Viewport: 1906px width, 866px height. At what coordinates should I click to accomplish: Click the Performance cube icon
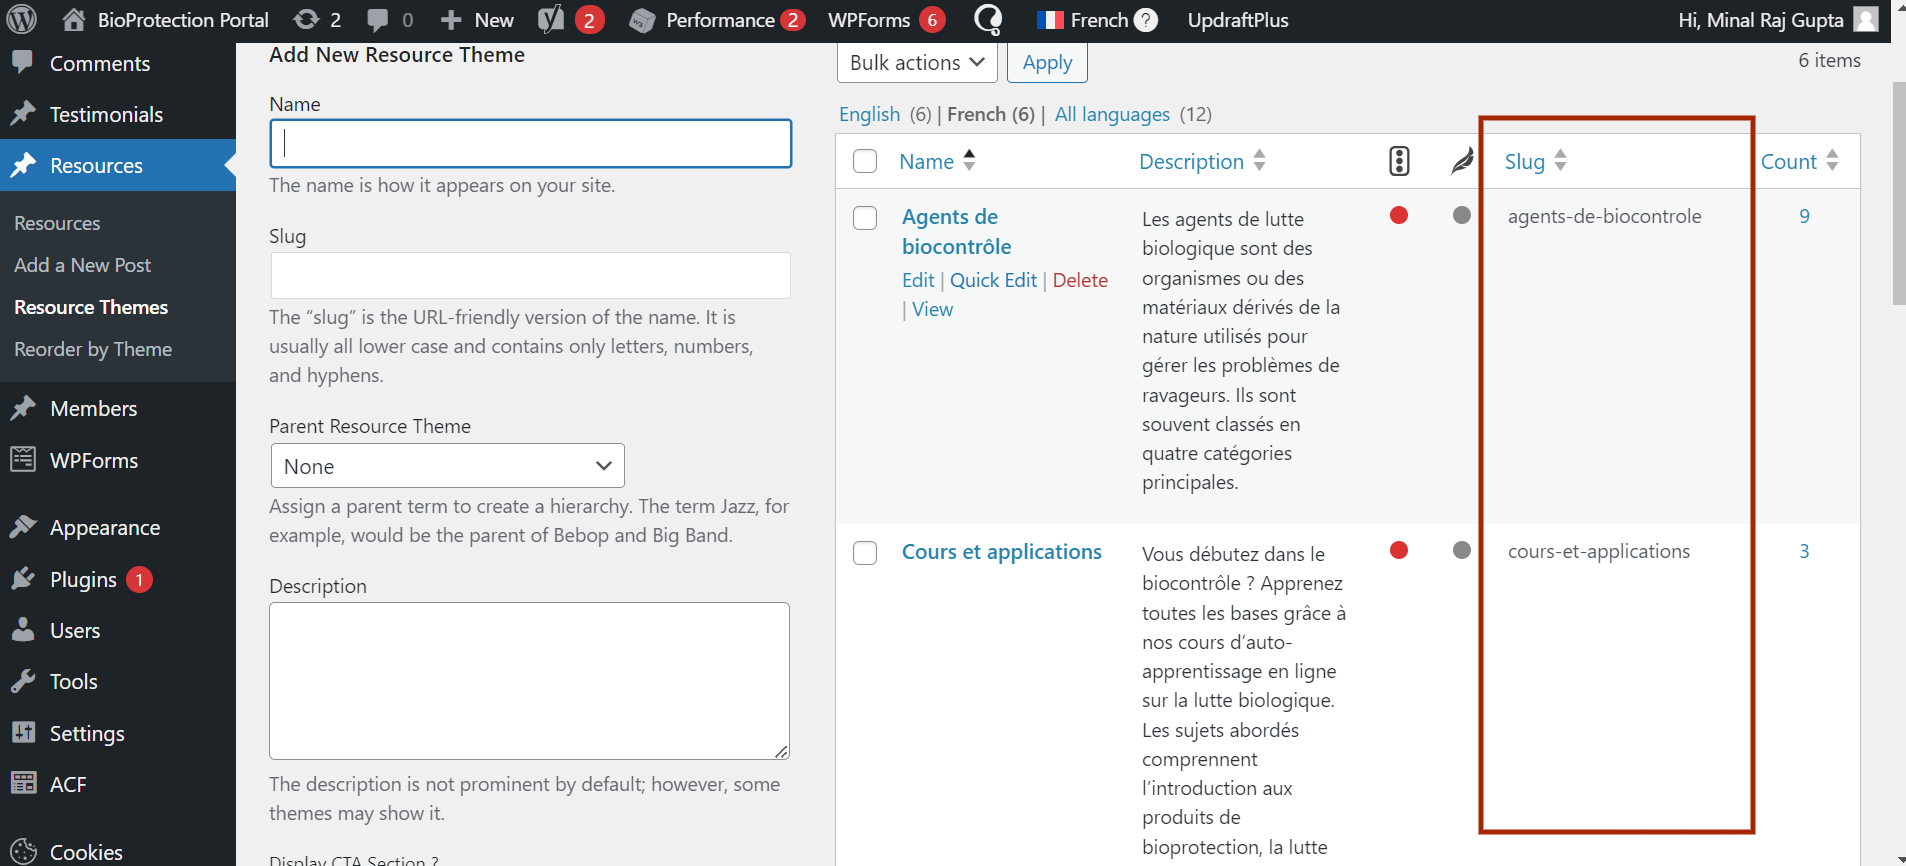pyautogui.click(x=642, y=20)
